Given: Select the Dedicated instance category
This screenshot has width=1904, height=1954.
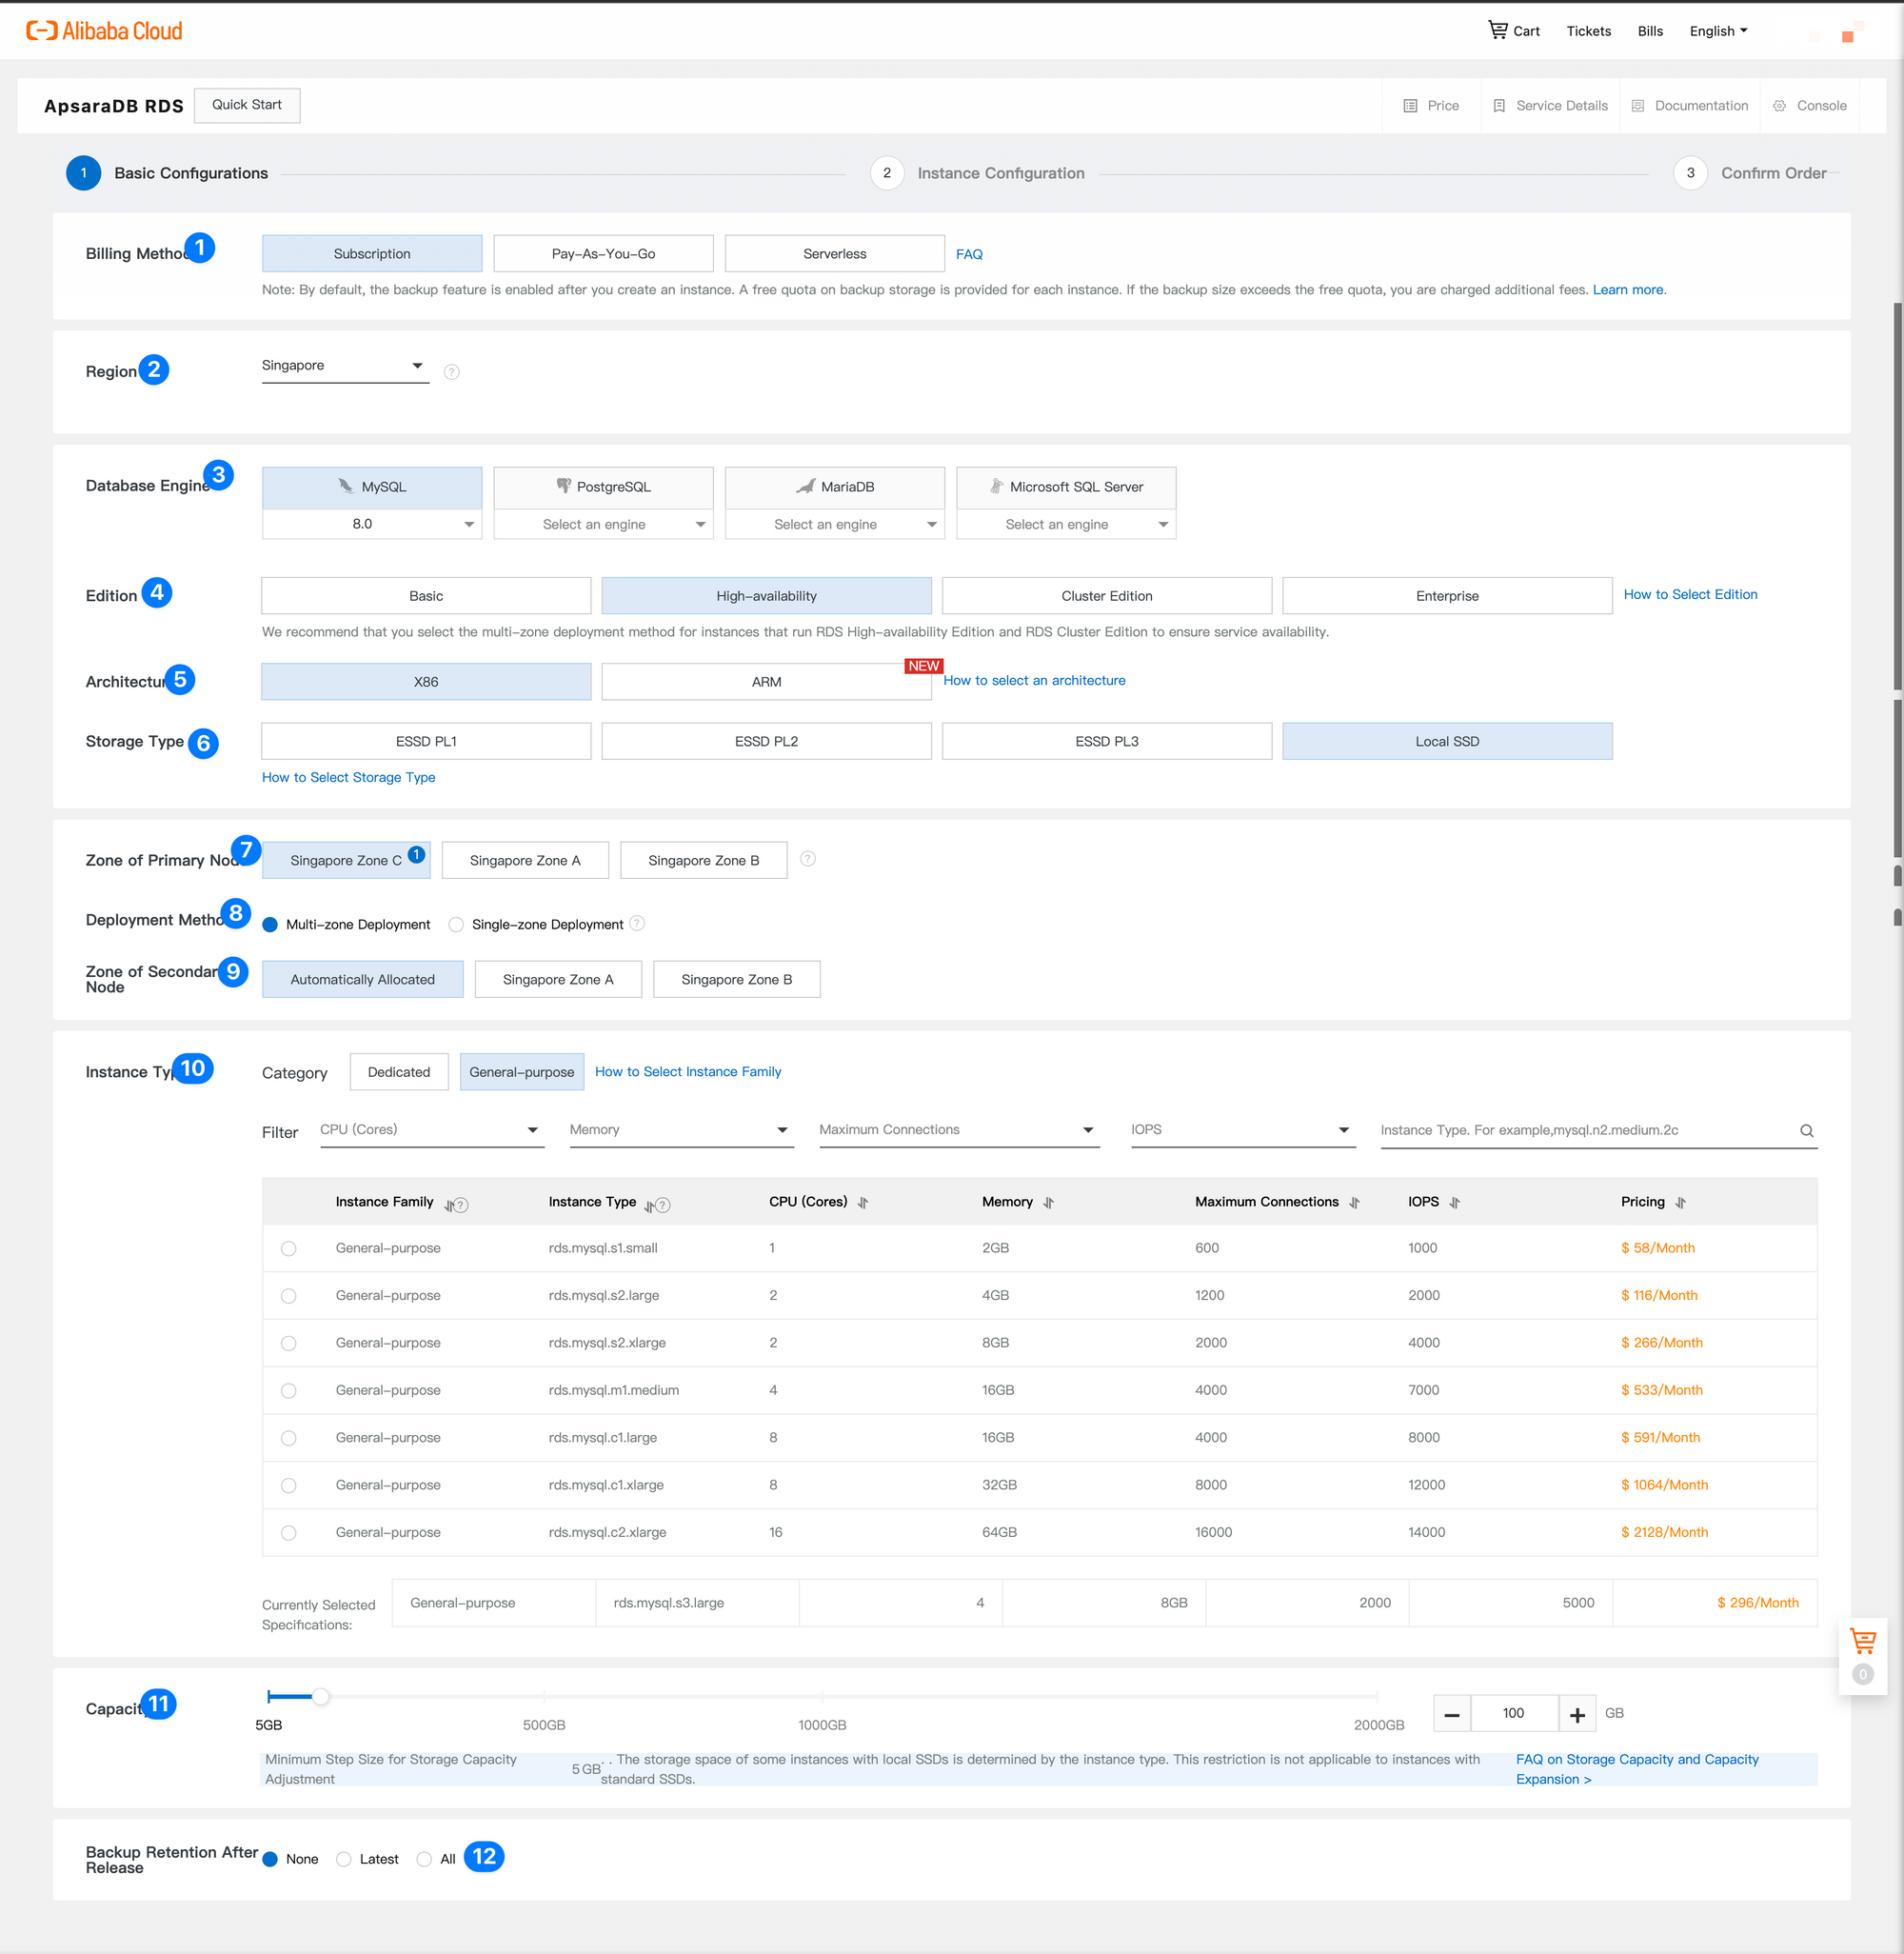Looking at the screenshot, I should click(398, 1072).
